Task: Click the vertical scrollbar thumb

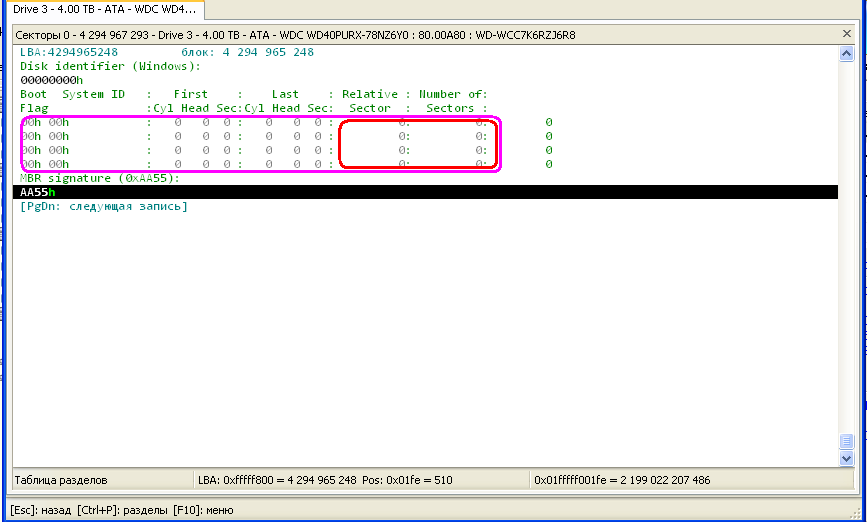Action: point(847,441)
